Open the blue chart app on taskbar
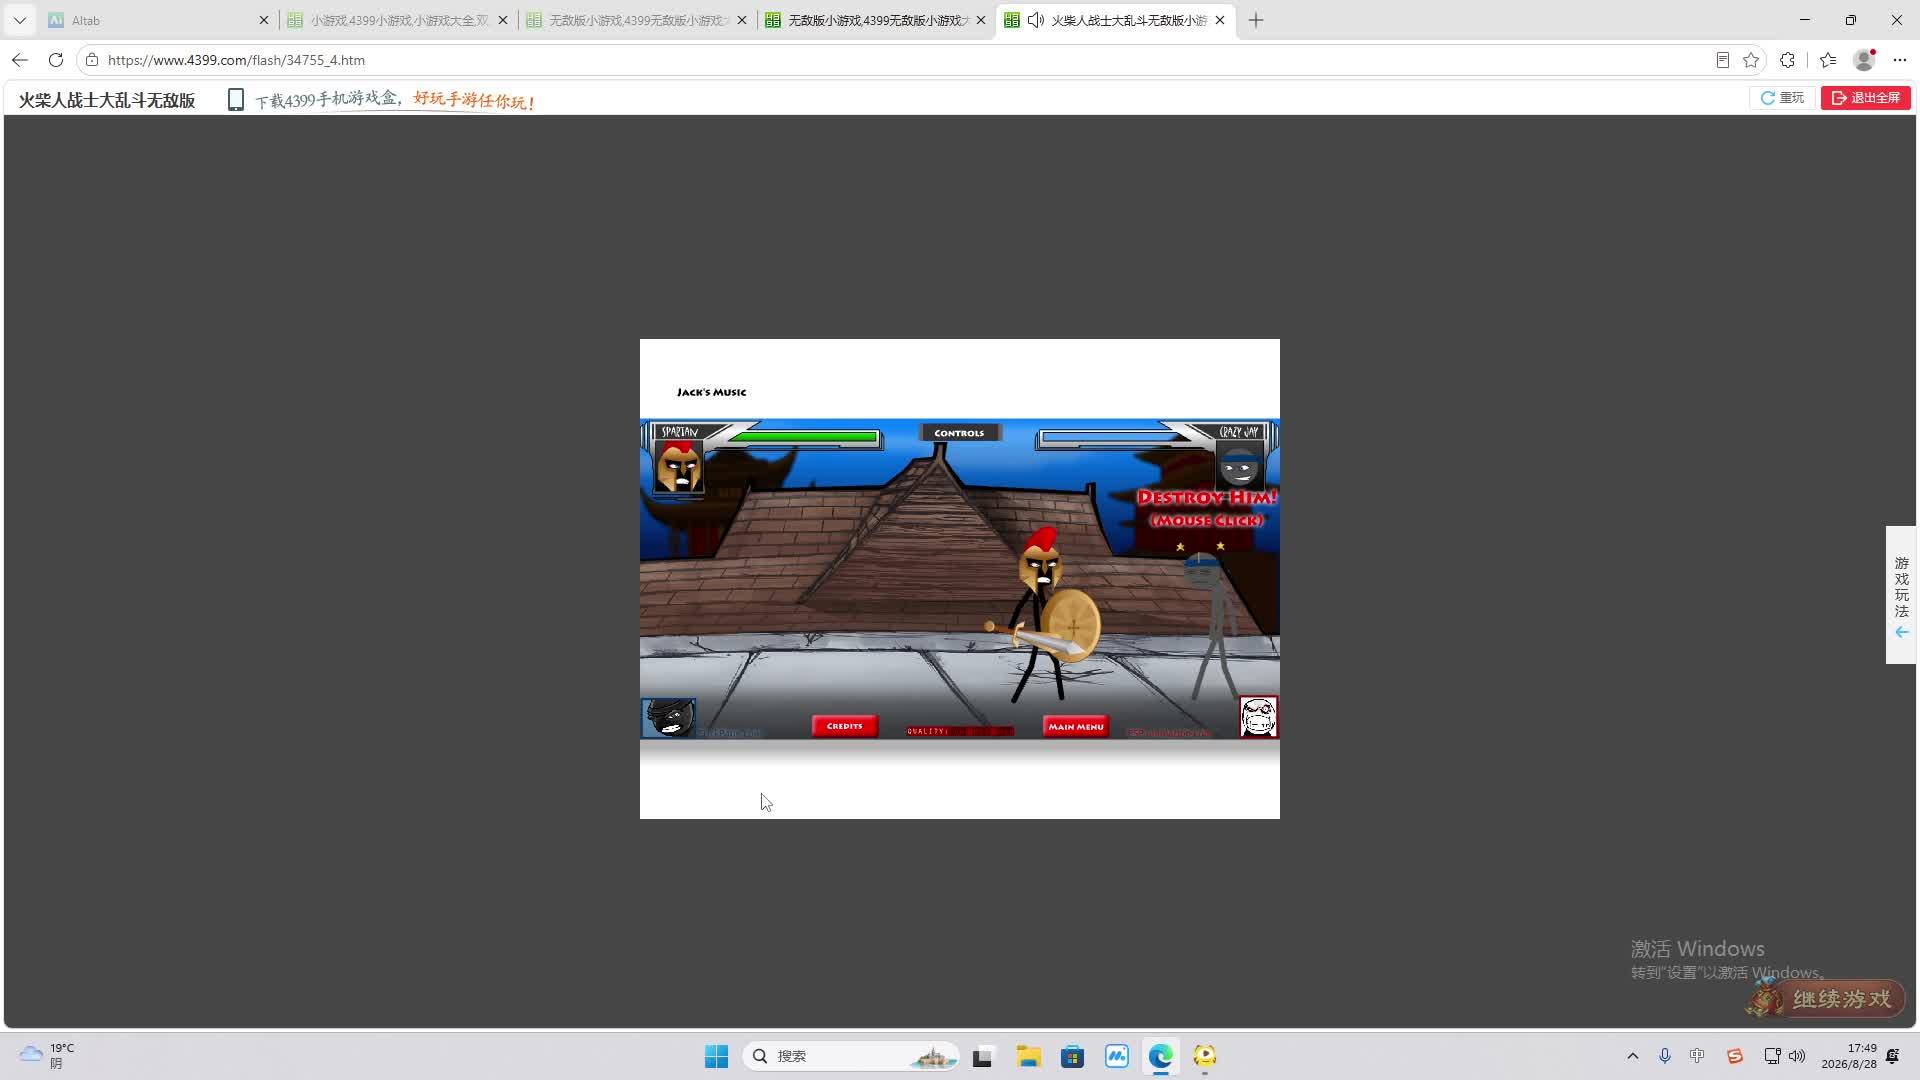1920x1080 pixels. 1117,1056
